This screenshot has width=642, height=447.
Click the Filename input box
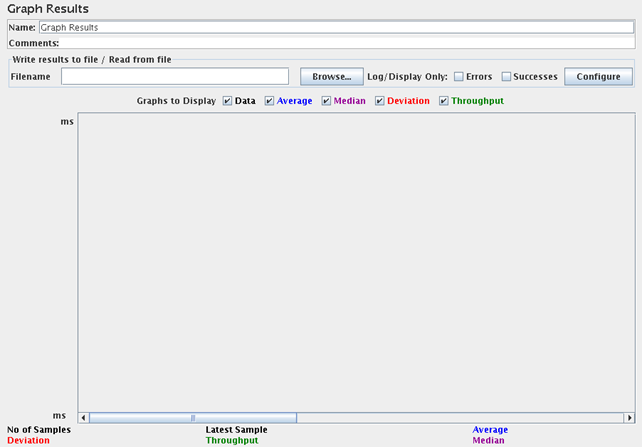(x=175, y=76)
